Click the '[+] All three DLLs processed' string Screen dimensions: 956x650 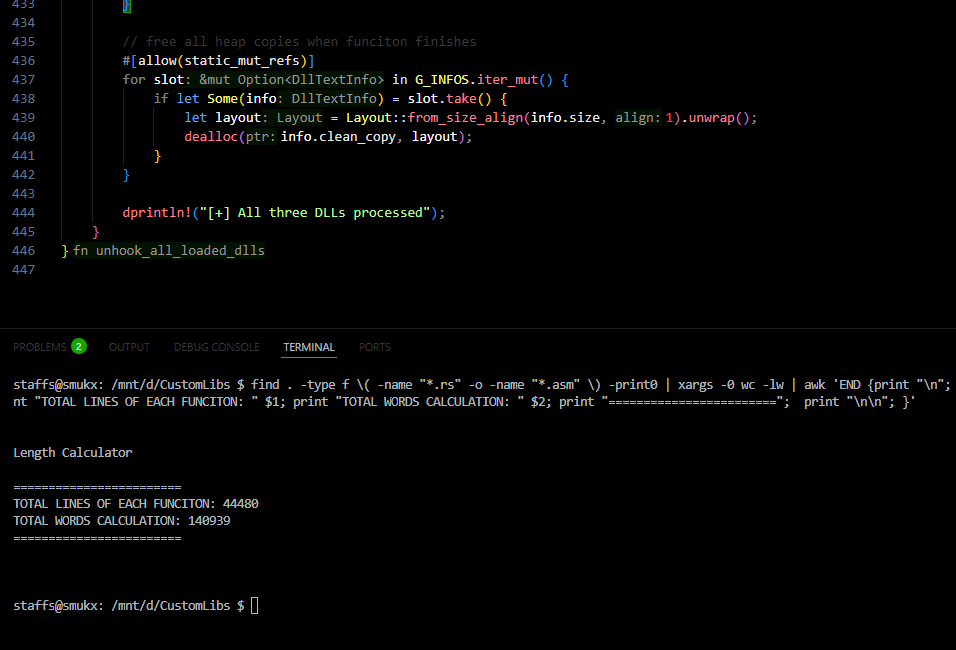[x=315, y=213]
